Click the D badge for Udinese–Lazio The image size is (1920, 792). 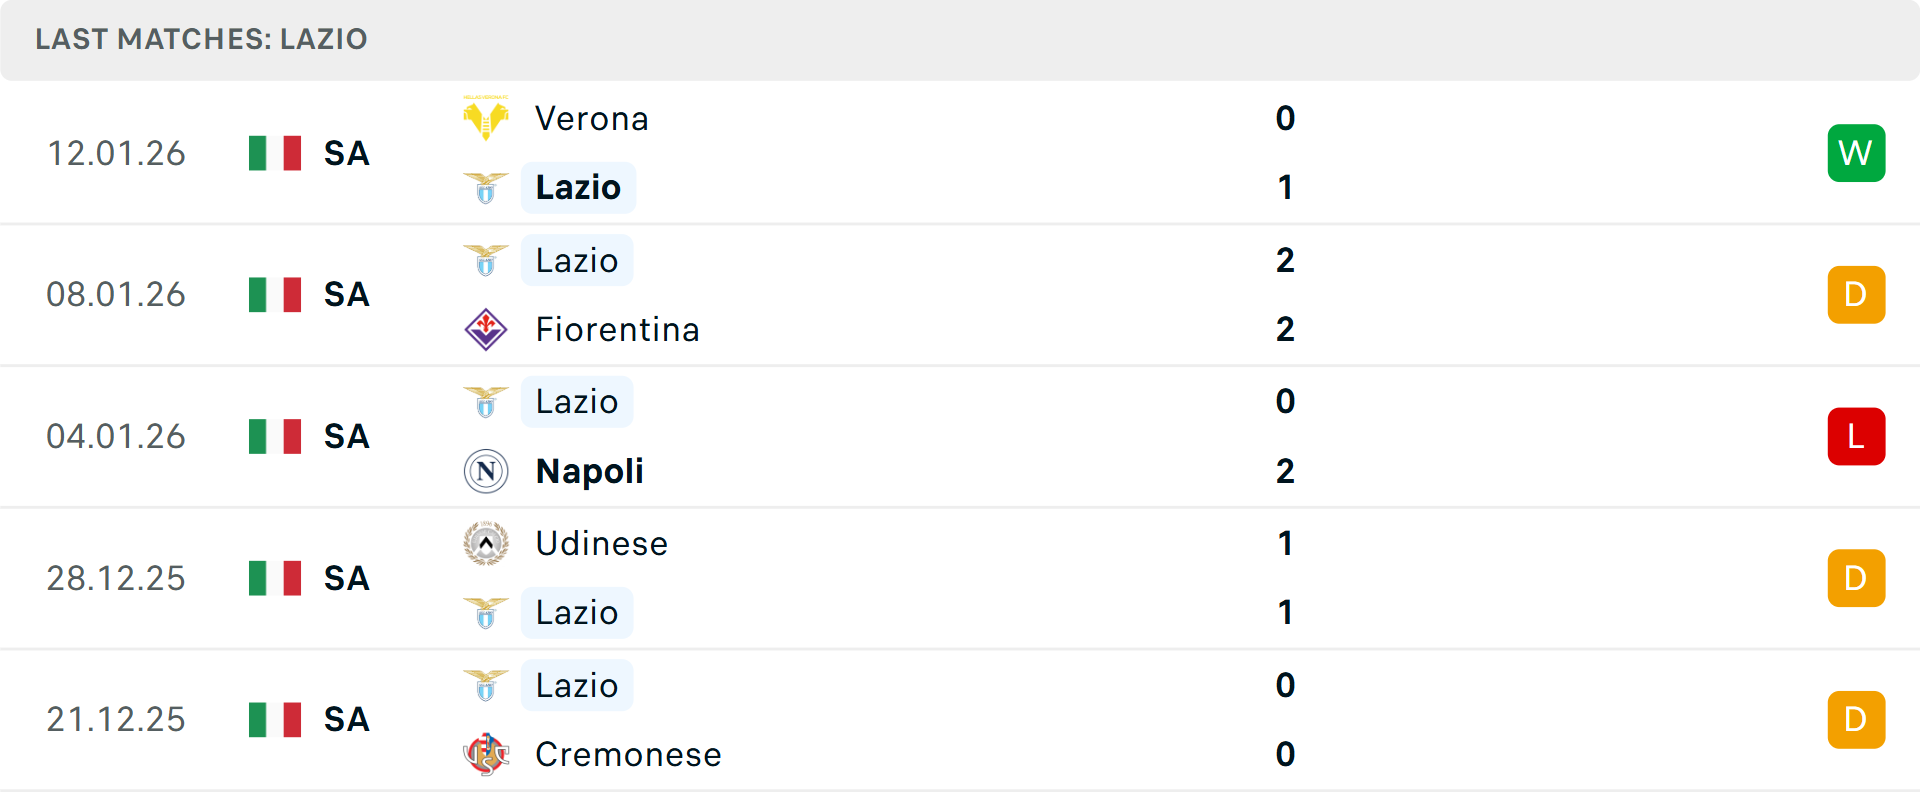click(x=1856, y=578)
